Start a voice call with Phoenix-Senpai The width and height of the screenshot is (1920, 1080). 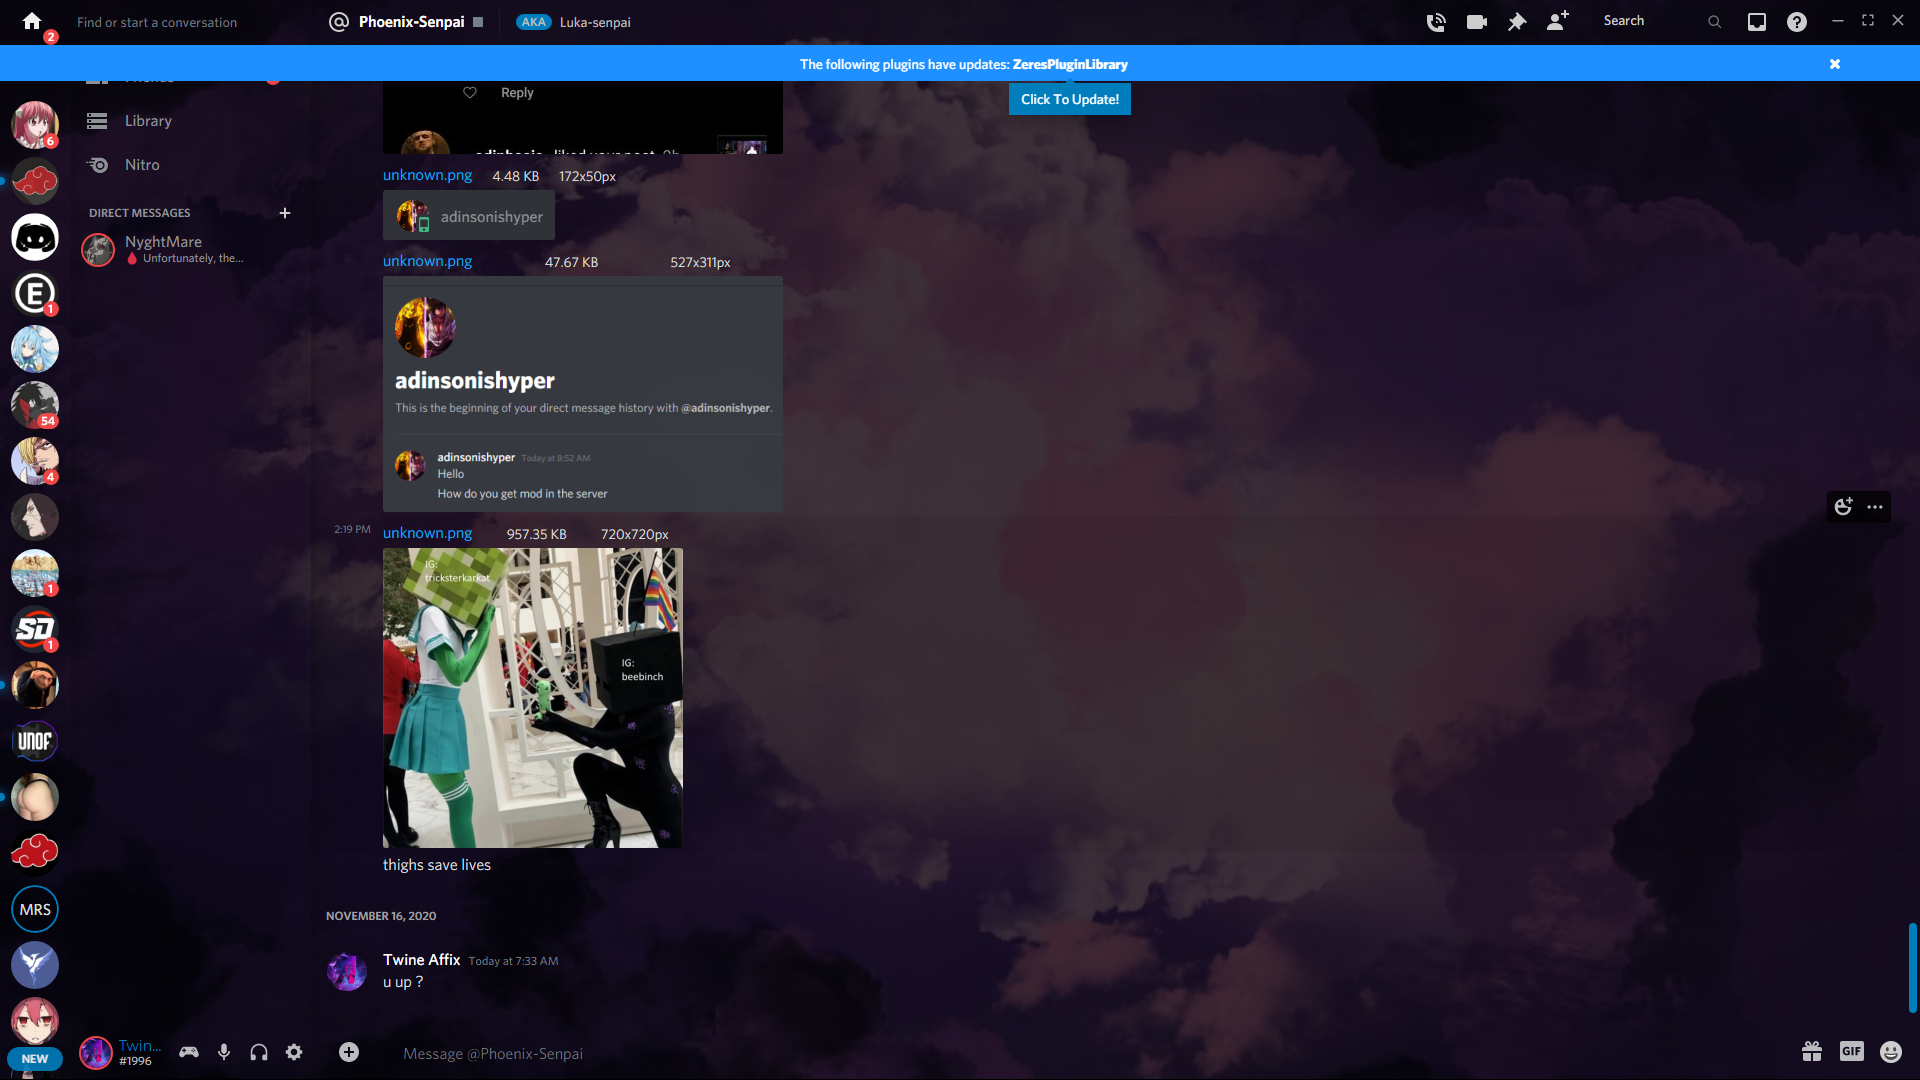click(1436, 21)
